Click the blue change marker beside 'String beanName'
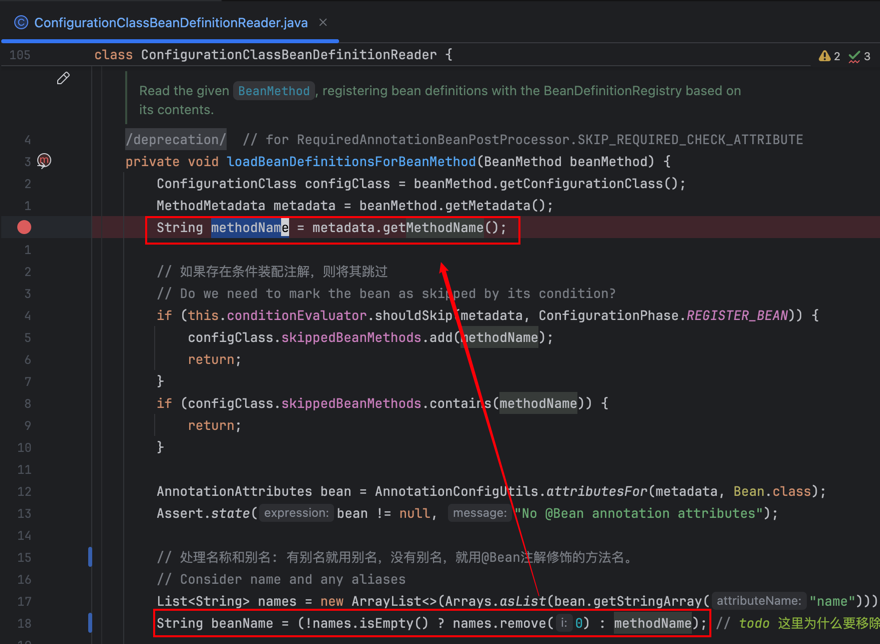This screenshot has height=644, width=880. (90, 623)
